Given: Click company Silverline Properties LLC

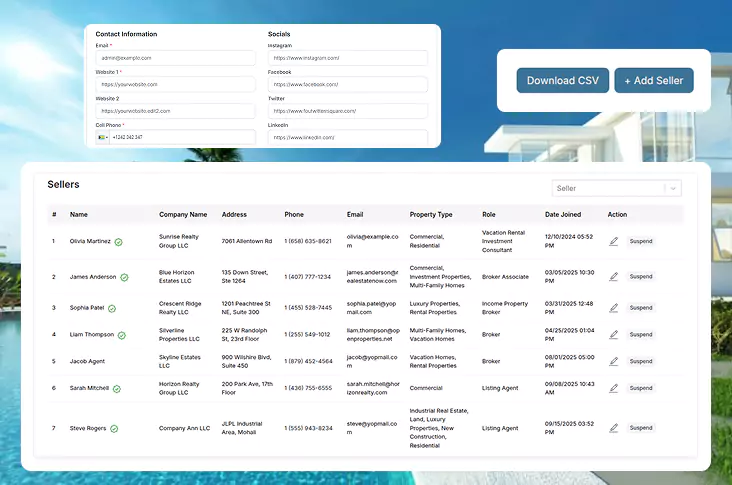Looking at the screenshot, I should (x=179, y=335).
